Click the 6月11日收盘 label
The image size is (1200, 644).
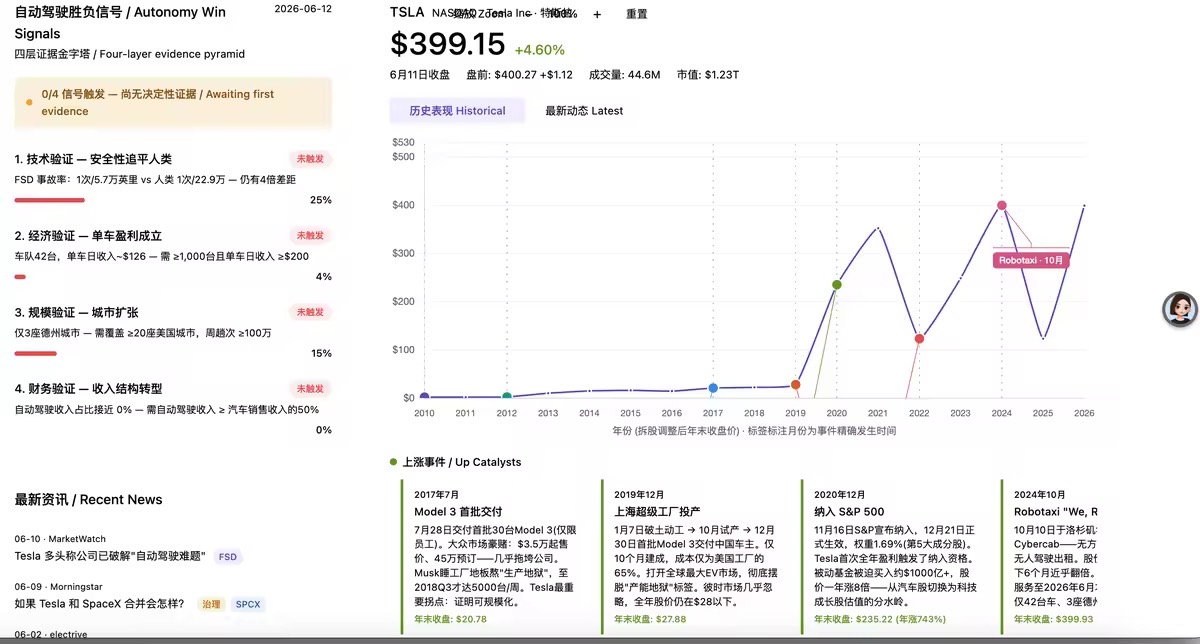pyautogui.click(x=421, y=74)
